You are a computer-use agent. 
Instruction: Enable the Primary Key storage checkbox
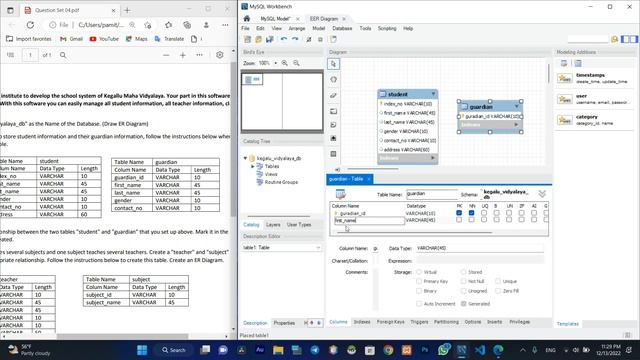(419, 281)
